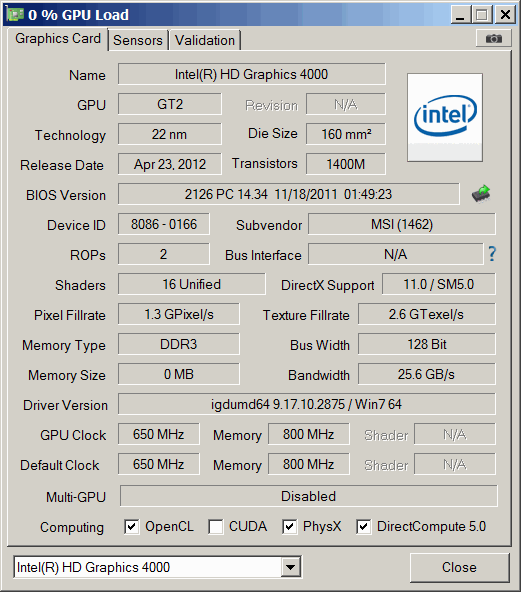Screen dimensions: 521x592
Task: Click the Driver Version field
Action: tap(307, 404)
